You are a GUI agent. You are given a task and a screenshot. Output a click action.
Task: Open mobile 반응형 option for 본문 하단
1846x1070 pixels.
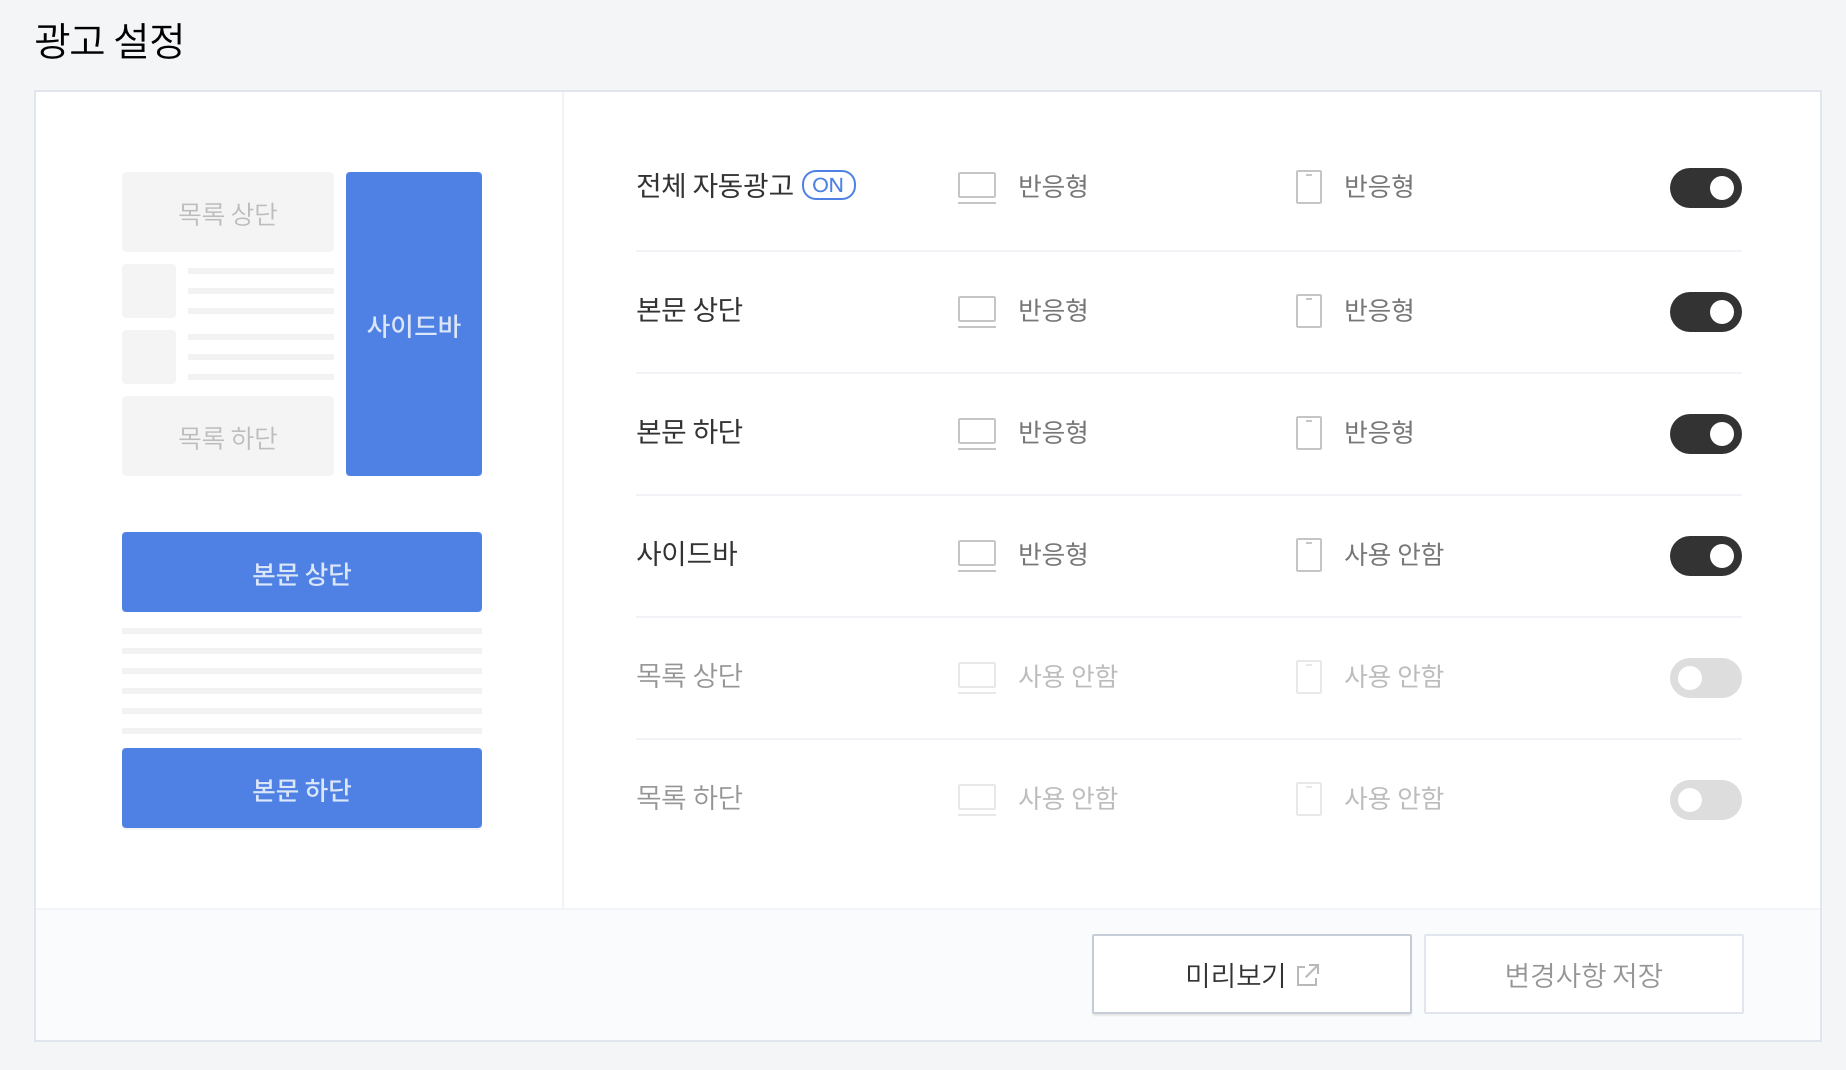click(x=1379, y=432)
